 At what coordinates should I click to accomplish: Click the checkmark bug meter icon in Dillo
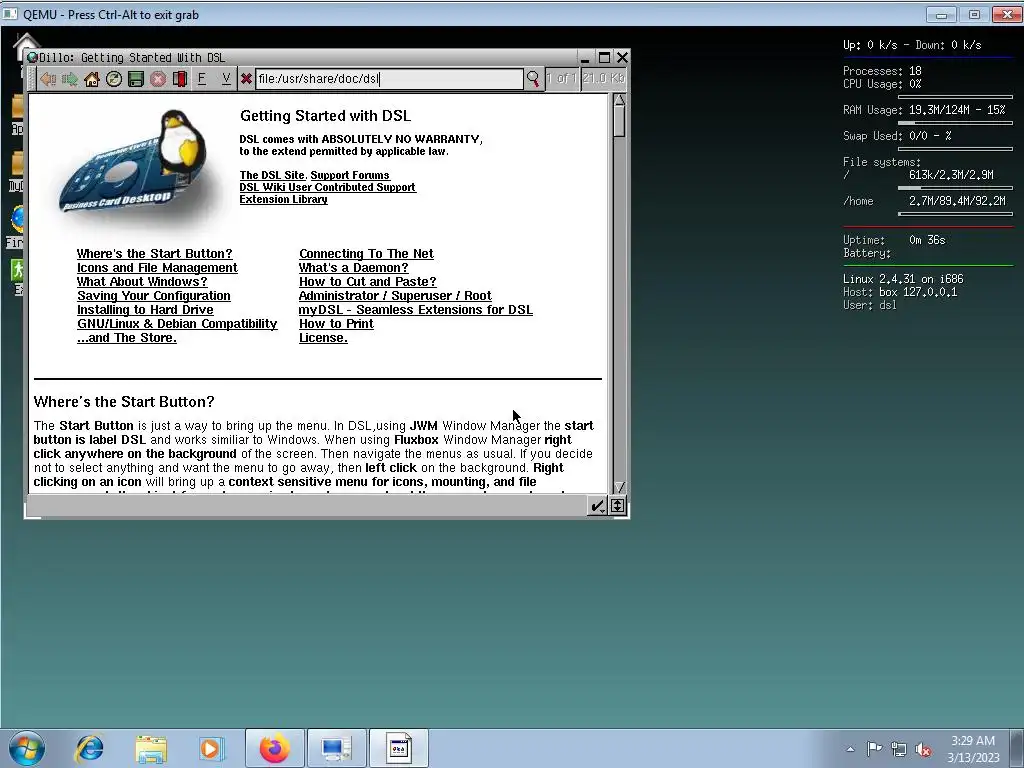point(597,505)
